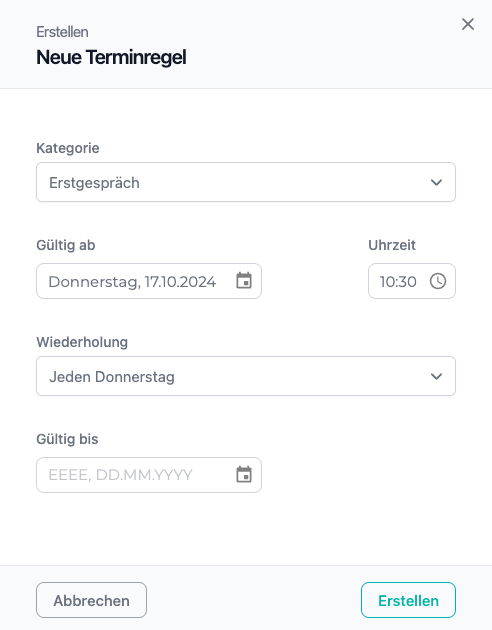This screenshot has width=492, height=630.
Task: Open the Jeden Donnerstag repetition selector
Action: point(246,376)
